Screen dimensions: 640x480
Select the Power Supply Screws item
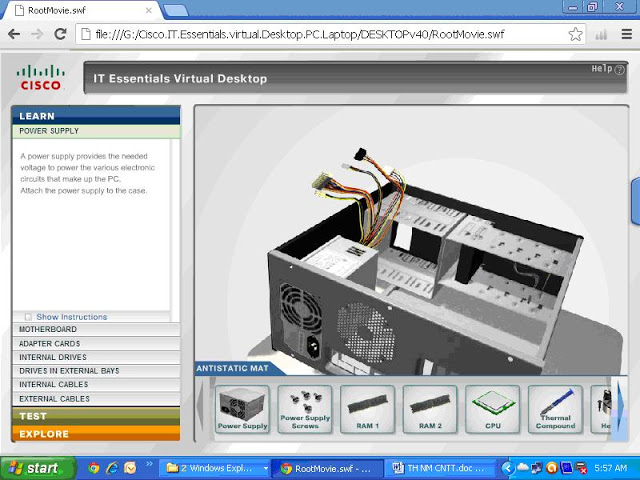click(305, 409)
